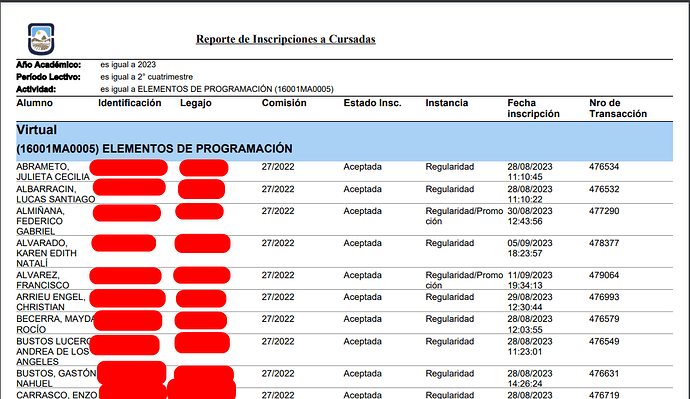This screenshot has height=399, width=690.
Task: Click student name ALVARADO, KAREN EDITH NATALÍ
Action: point(46,253)
